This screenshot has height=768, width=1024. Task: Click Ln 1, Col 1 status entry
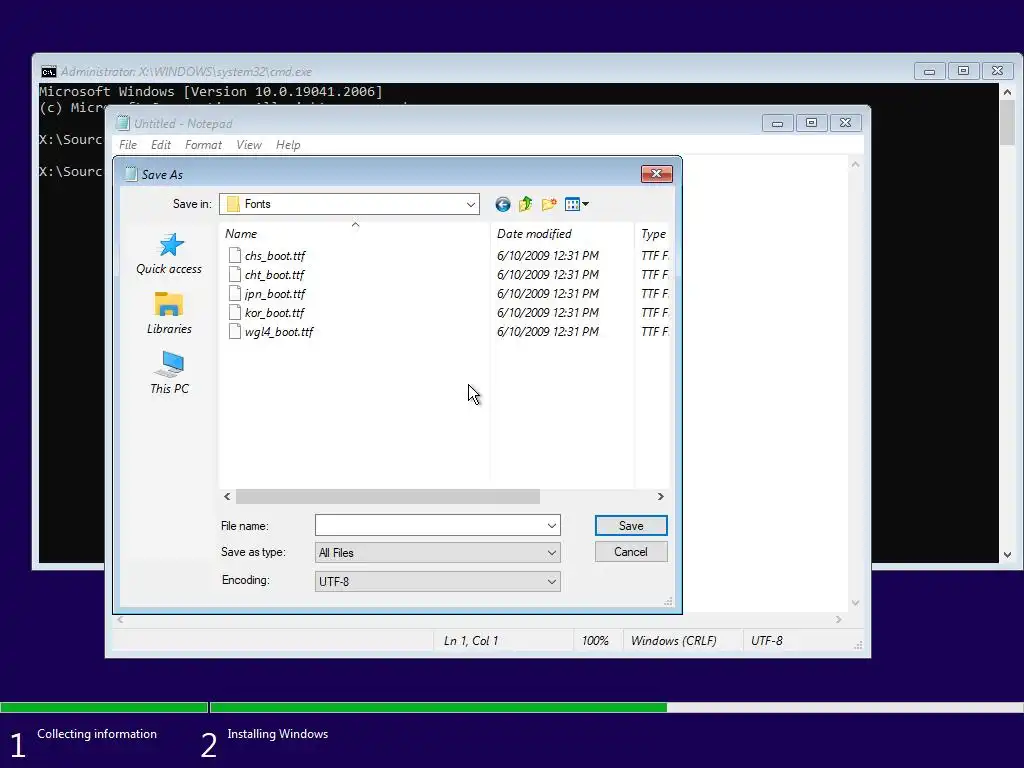click(471, 641)
